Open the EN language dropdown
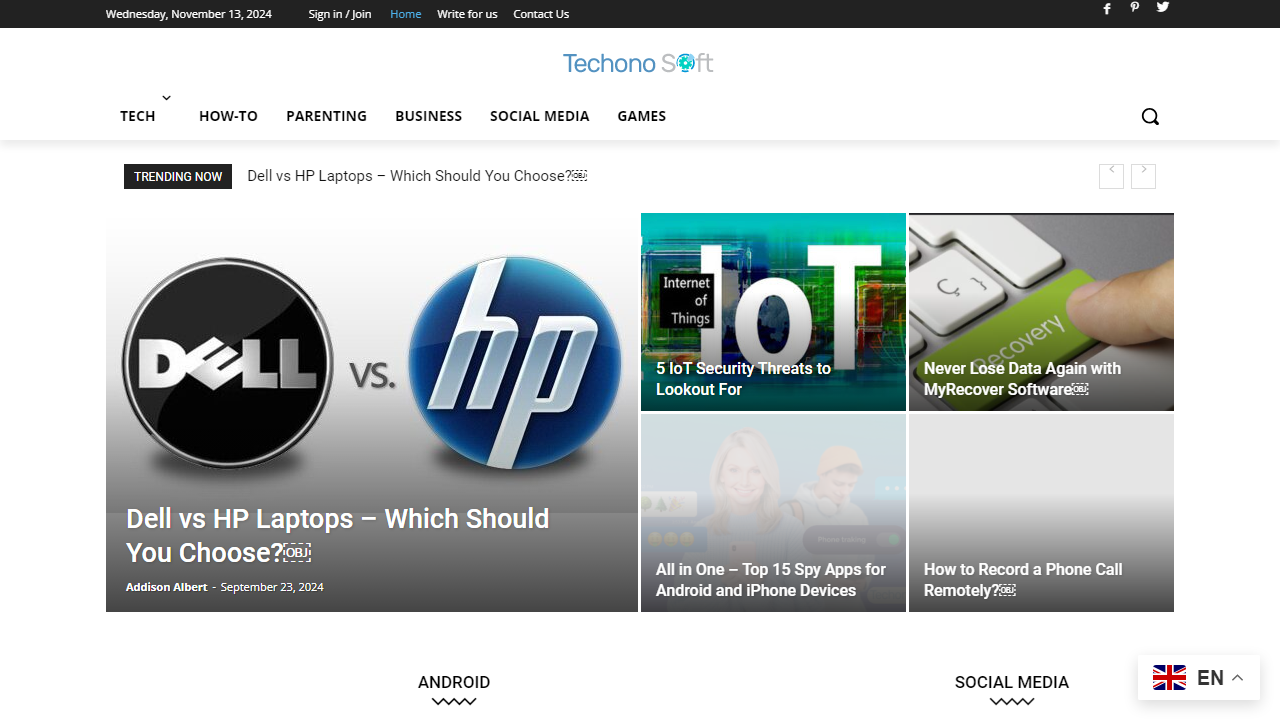Viewport: 1280px width, 720px height. click(1210, 677)
